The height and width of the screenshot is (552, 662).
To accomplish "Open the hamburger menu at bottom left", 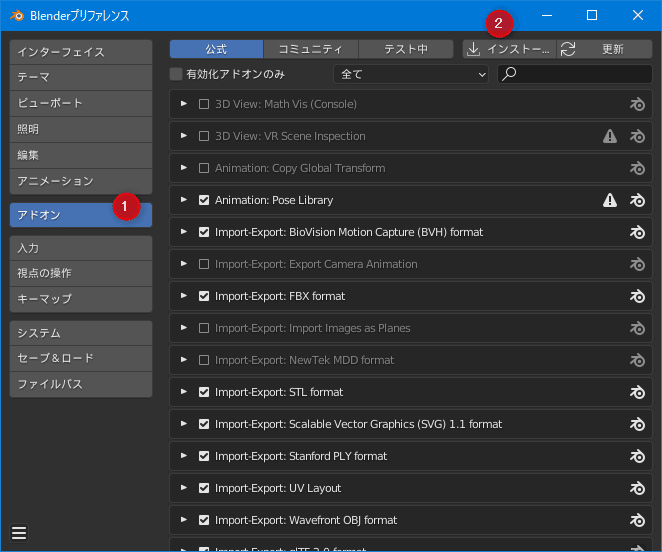I will point(19,533).
